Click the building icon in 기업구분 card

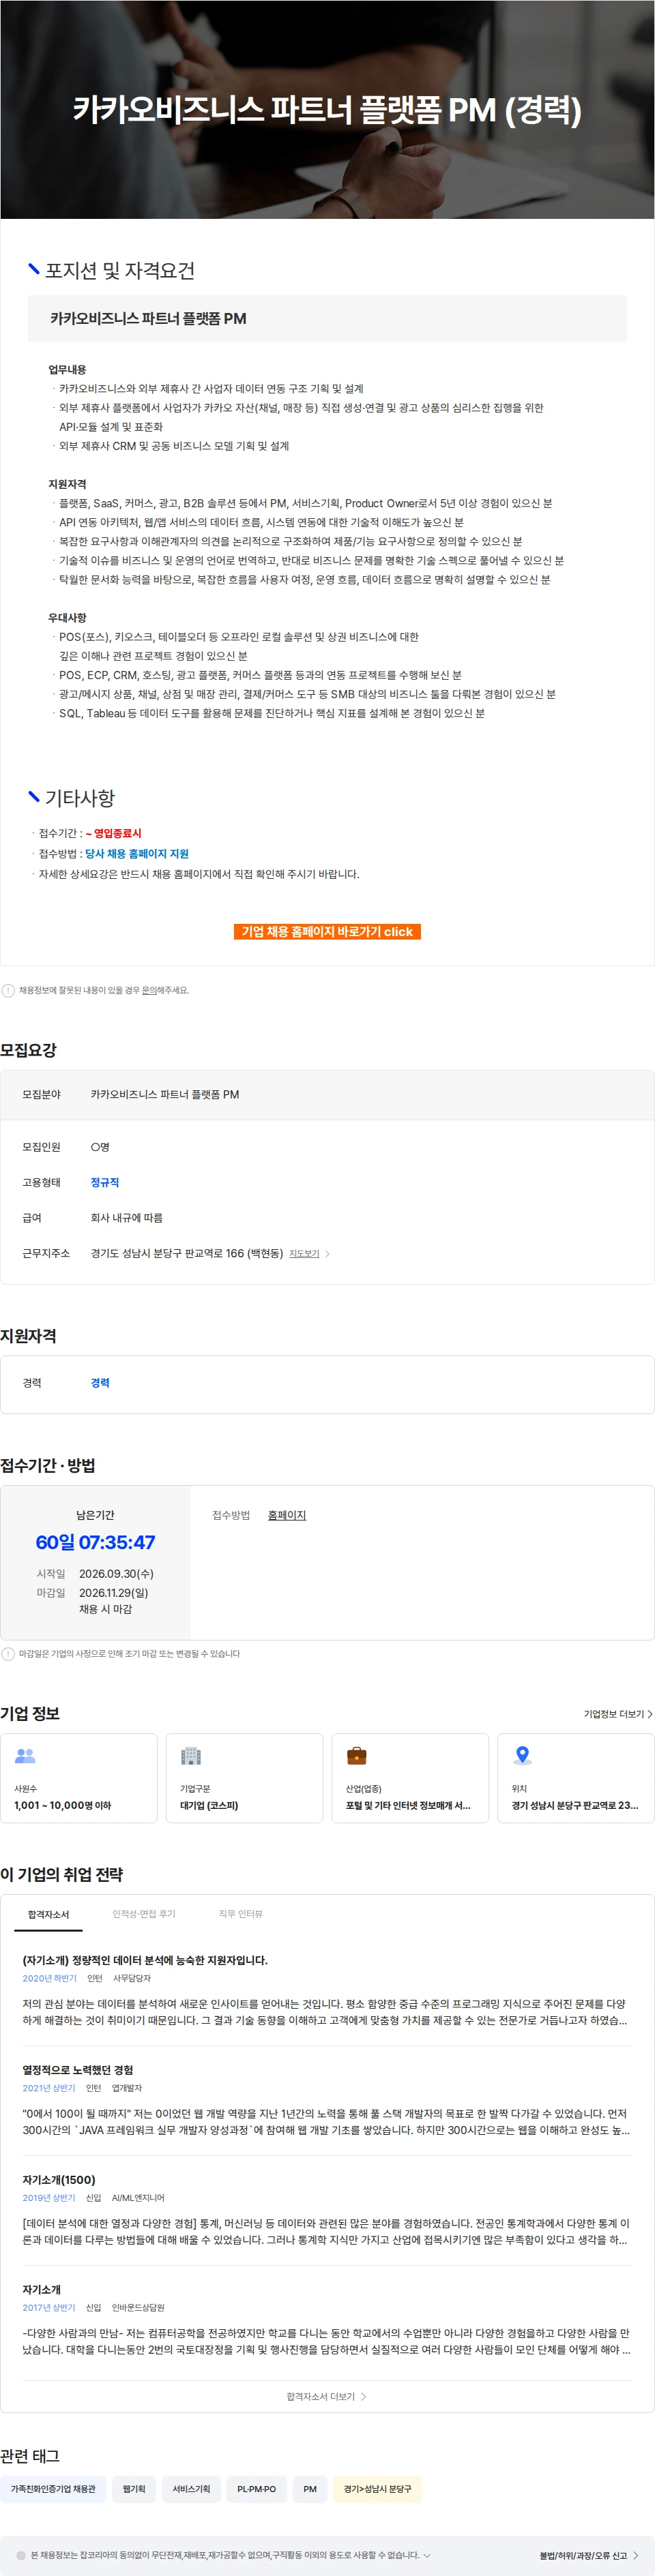(191, 1755)
